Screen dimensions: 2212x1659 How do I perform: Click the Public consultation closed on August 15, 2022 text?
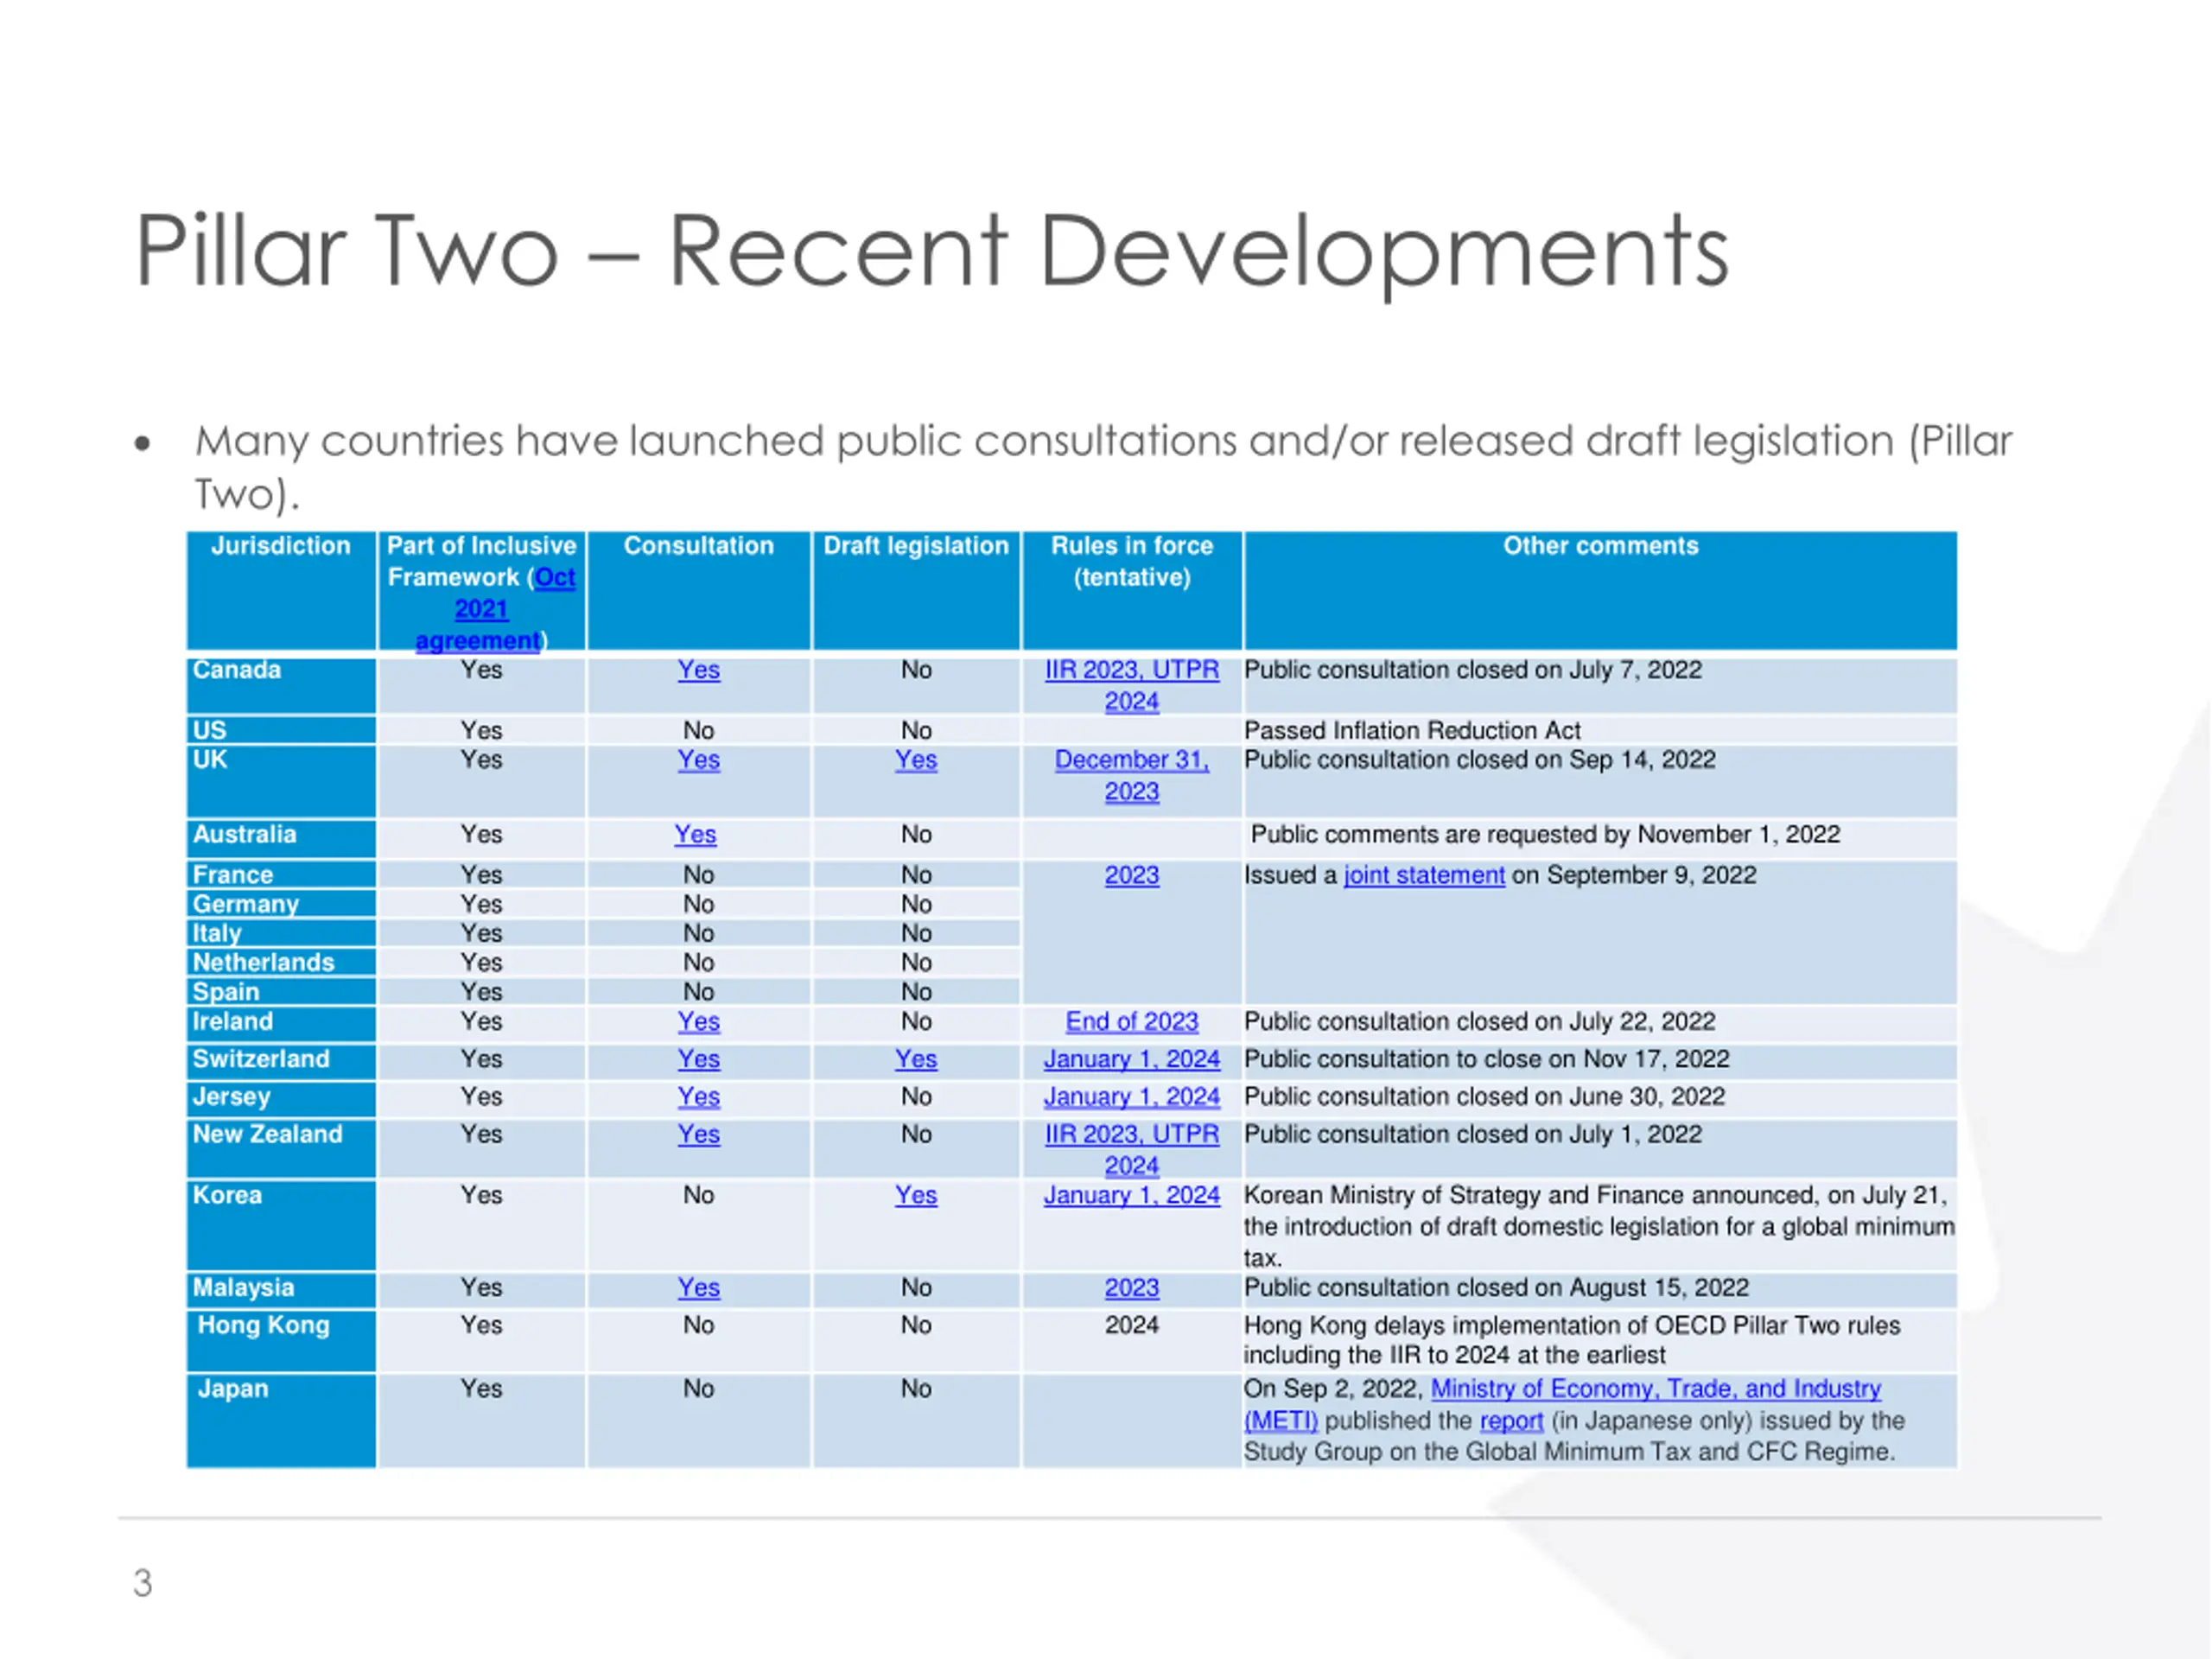[x=1496, y=1288]
